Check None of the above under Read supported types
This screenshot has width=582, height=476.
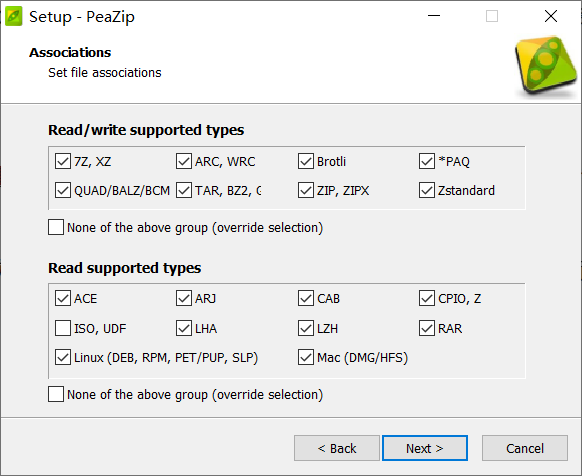(x=56, y=394)
